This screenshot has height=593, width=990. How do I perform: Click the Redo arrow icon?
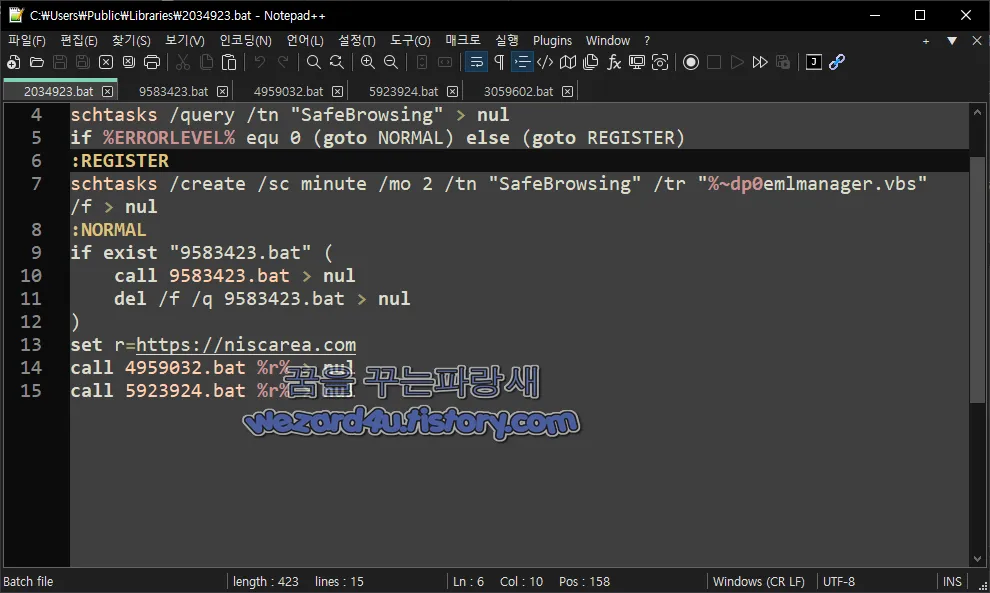tap(283, 62)
